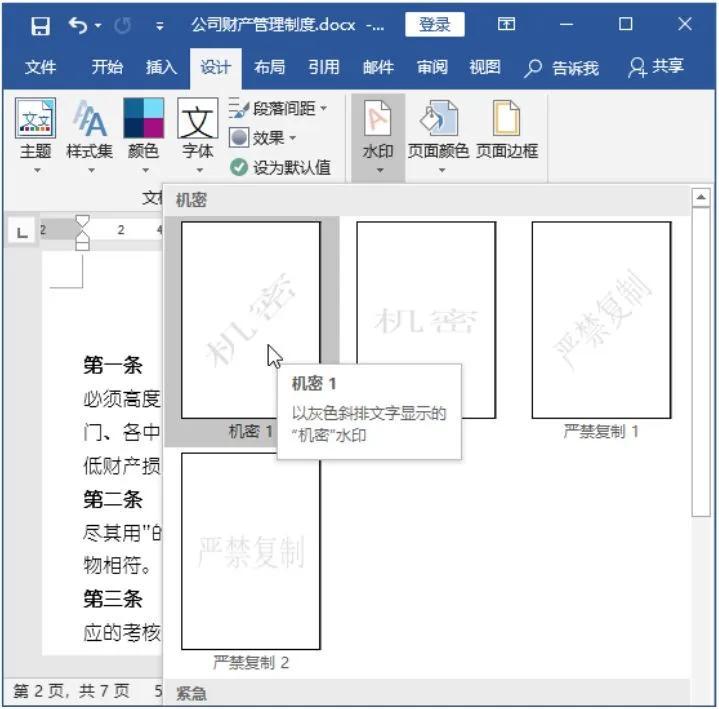Open the 审阅 tab

pos(432,67)
